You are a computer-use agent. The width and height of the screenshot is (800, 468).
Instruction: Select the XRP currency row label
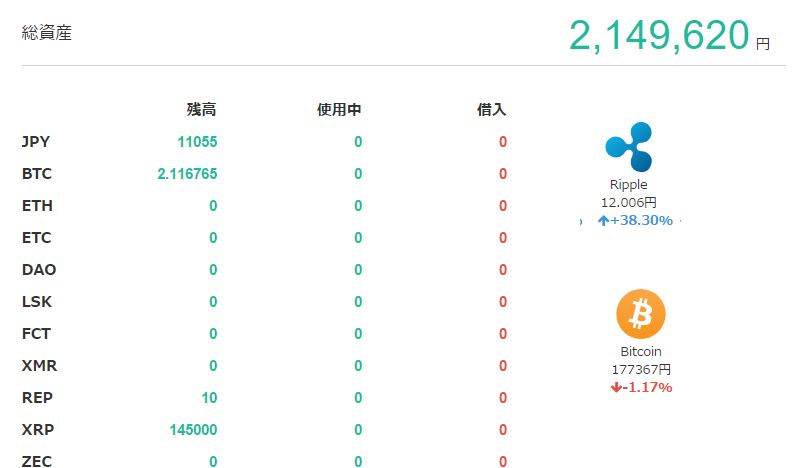click(37, 430)
